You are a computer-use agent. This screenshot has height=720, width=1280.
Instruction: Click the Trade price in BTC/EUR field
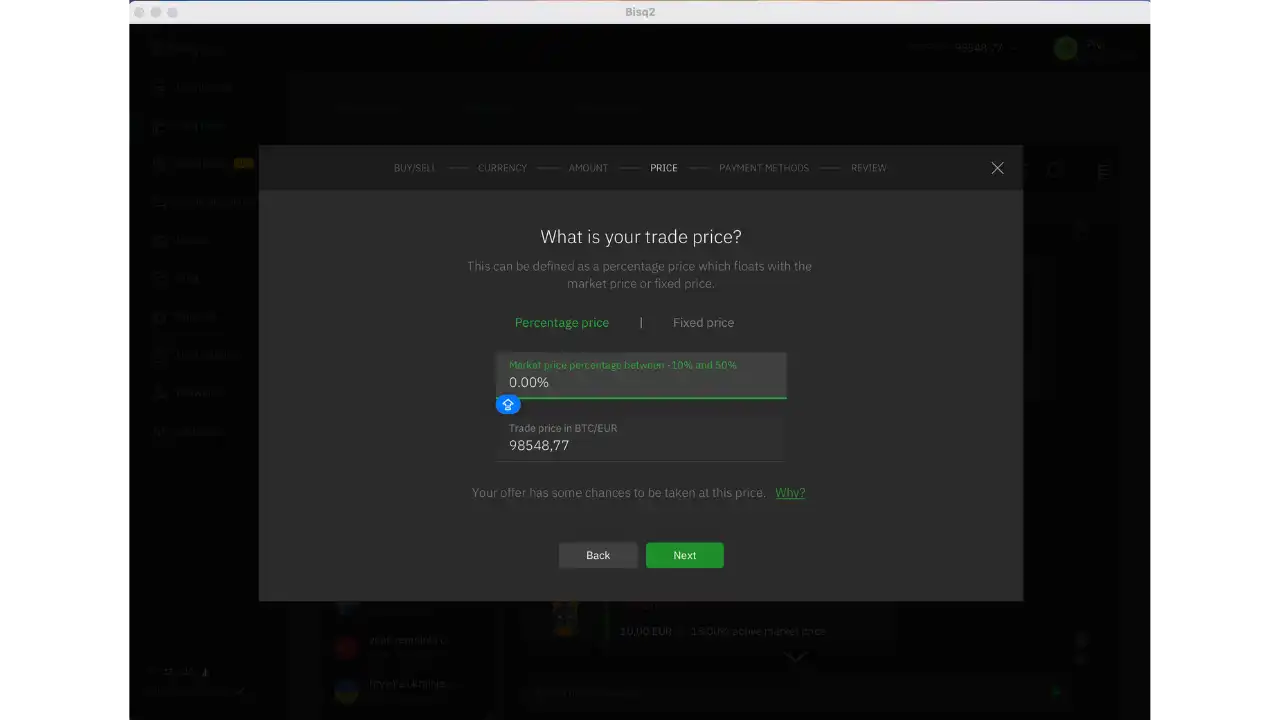[x=641, y=445]
